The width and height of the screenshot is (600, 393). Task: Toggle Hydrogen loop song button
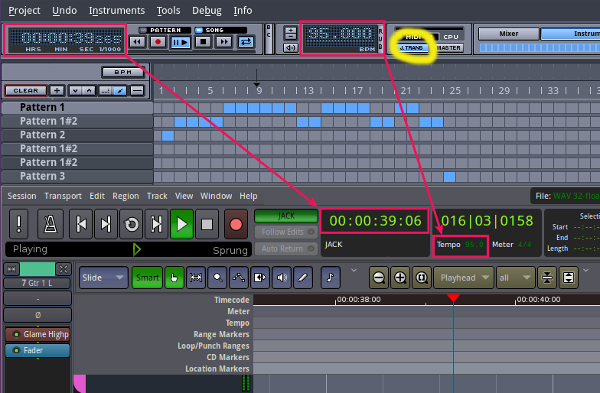[x=246, y=42]
